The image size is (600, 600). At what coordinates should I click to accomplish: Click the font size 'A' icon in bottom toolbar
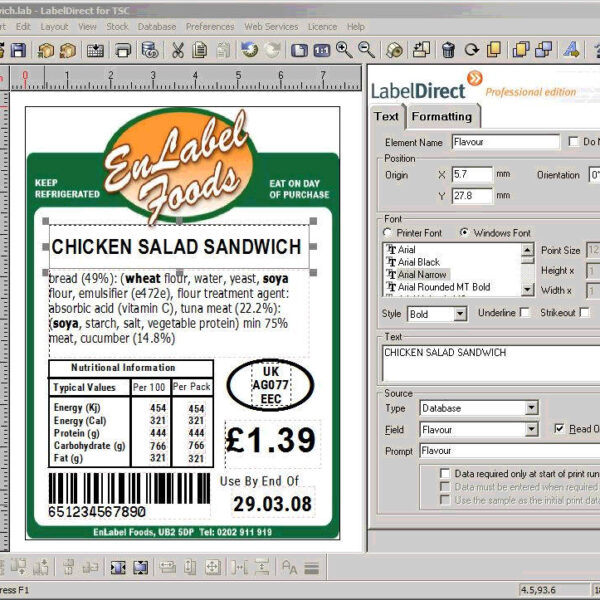[290, 567]
